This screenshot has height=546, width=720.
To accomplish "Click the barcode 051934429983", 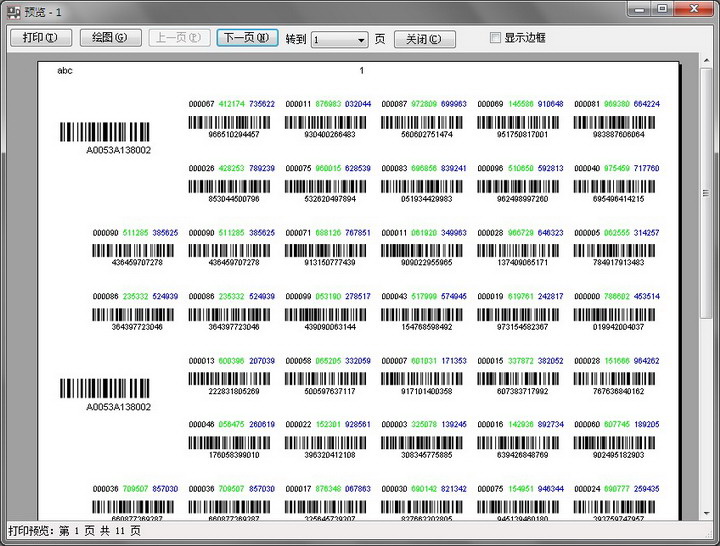I will [422, 186].
